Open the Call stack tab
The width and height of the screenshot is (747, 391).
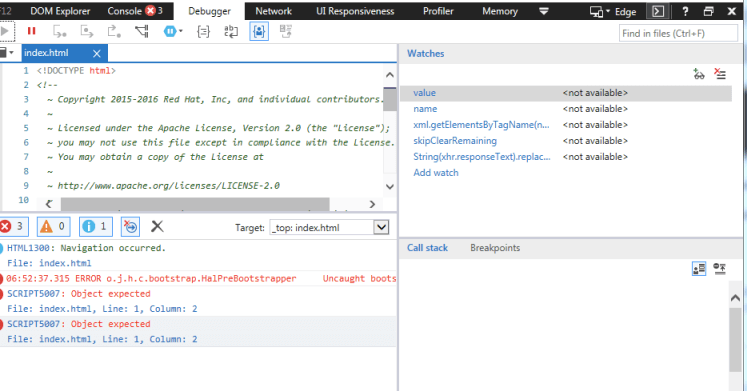click(x=427, y=248)
